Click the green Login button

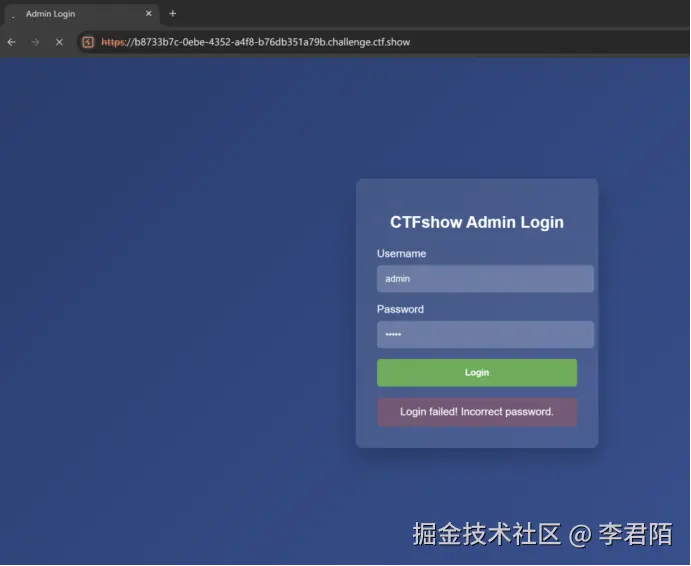477,373
